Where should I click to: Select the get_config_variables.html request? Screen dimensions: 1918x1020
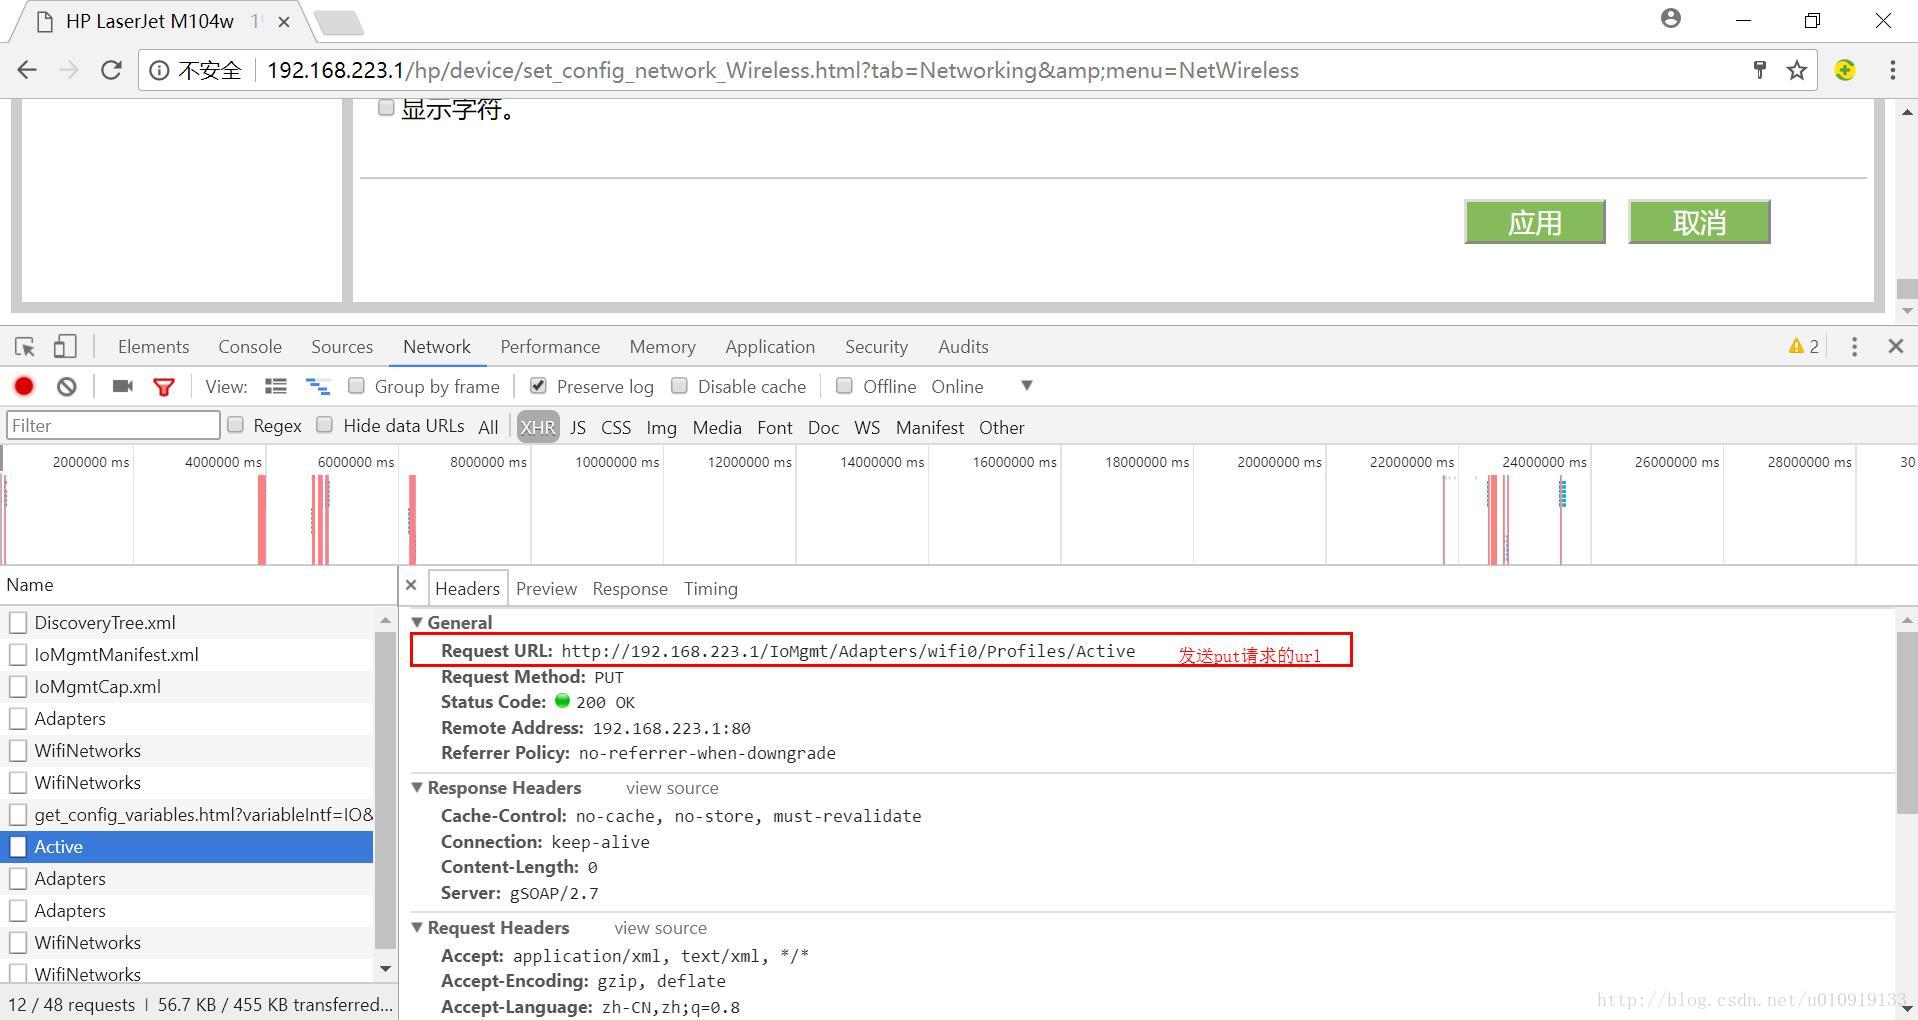[x=187, y=814]
